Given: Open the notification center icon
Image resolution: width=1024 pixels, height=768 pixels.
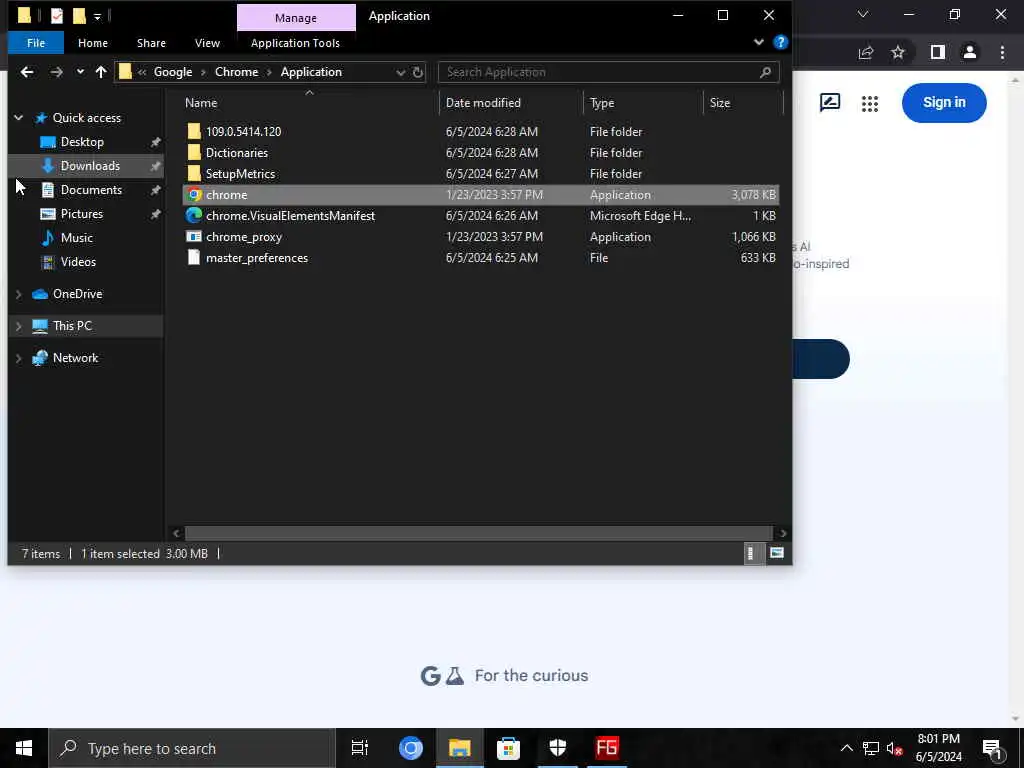Looking at the screenshot, I should click(992, 749).
